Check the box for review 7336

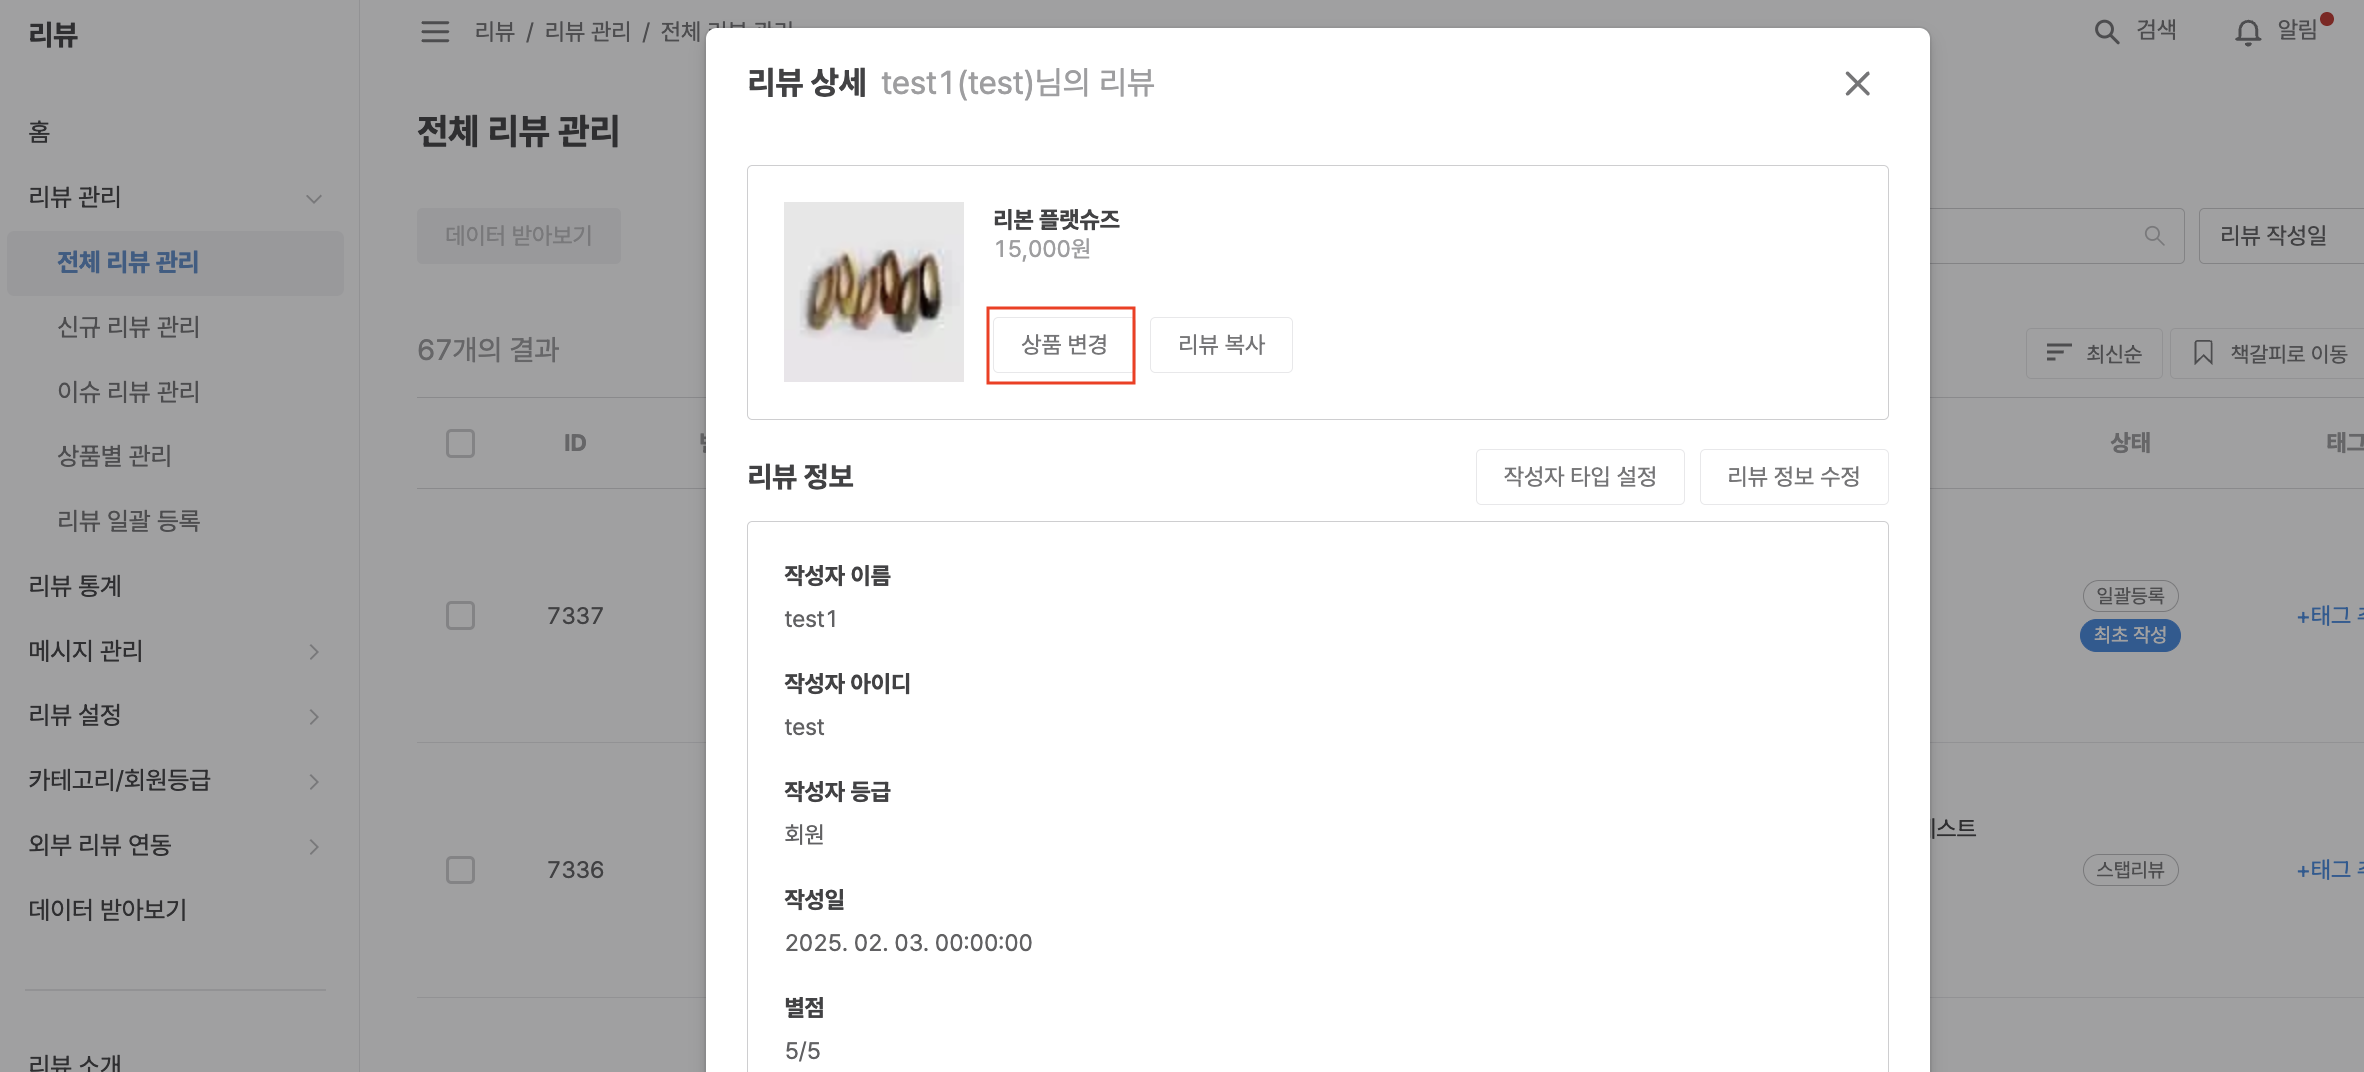click(x=460, y=870)
